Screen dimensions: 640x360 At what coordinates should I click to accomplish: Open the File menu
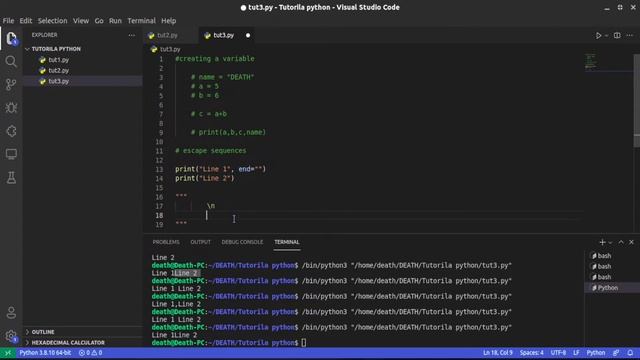8,21
